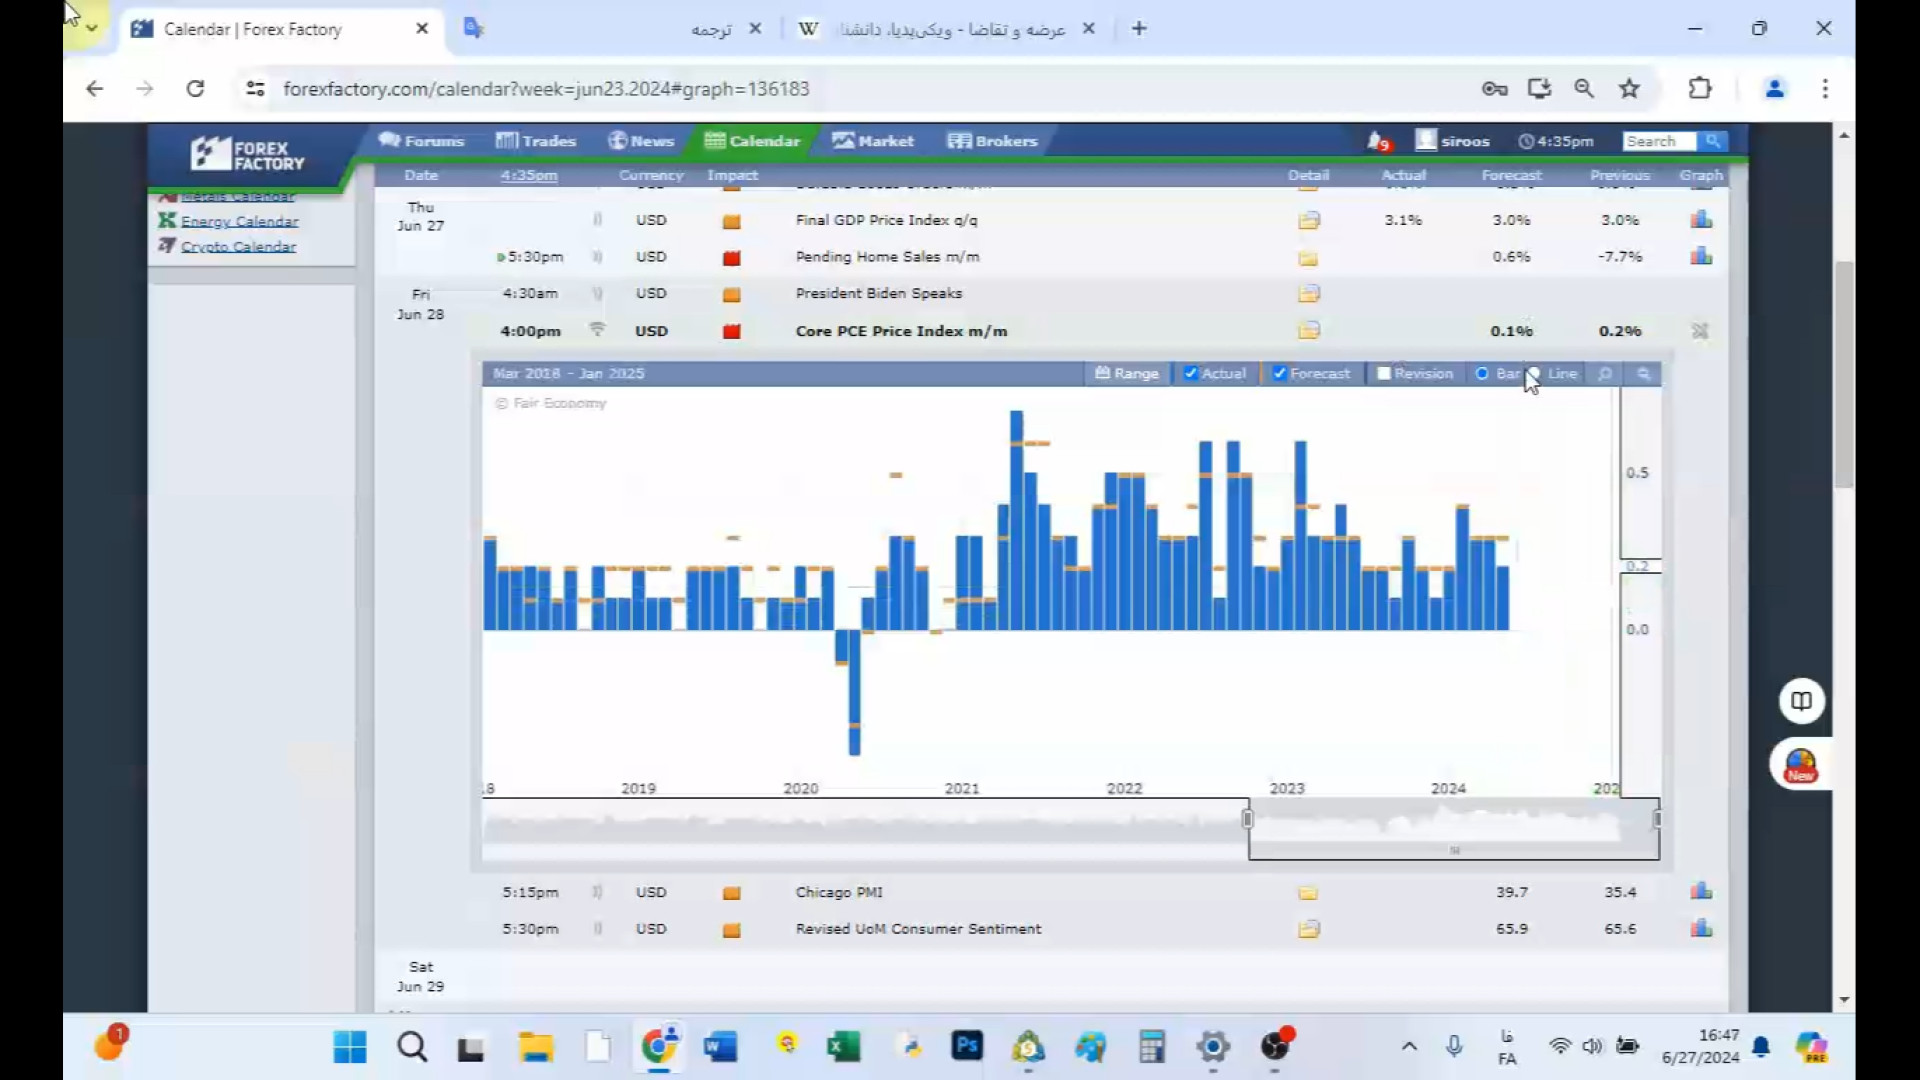The width and height of the screenshot is (1920, 1080).
Task: Click the page vertical scrollbar thumb
Action: click(x=1844, y=374)
